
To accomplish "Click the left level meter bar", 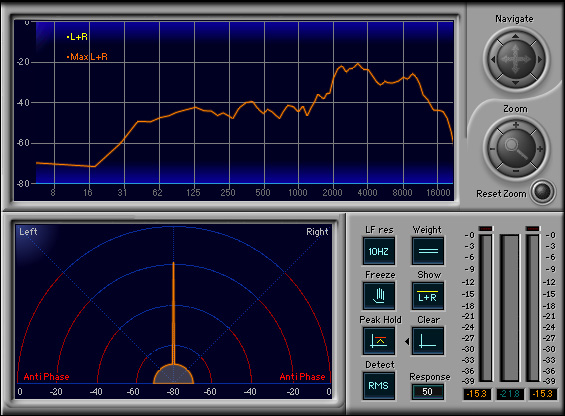I will tap(485, 308).
